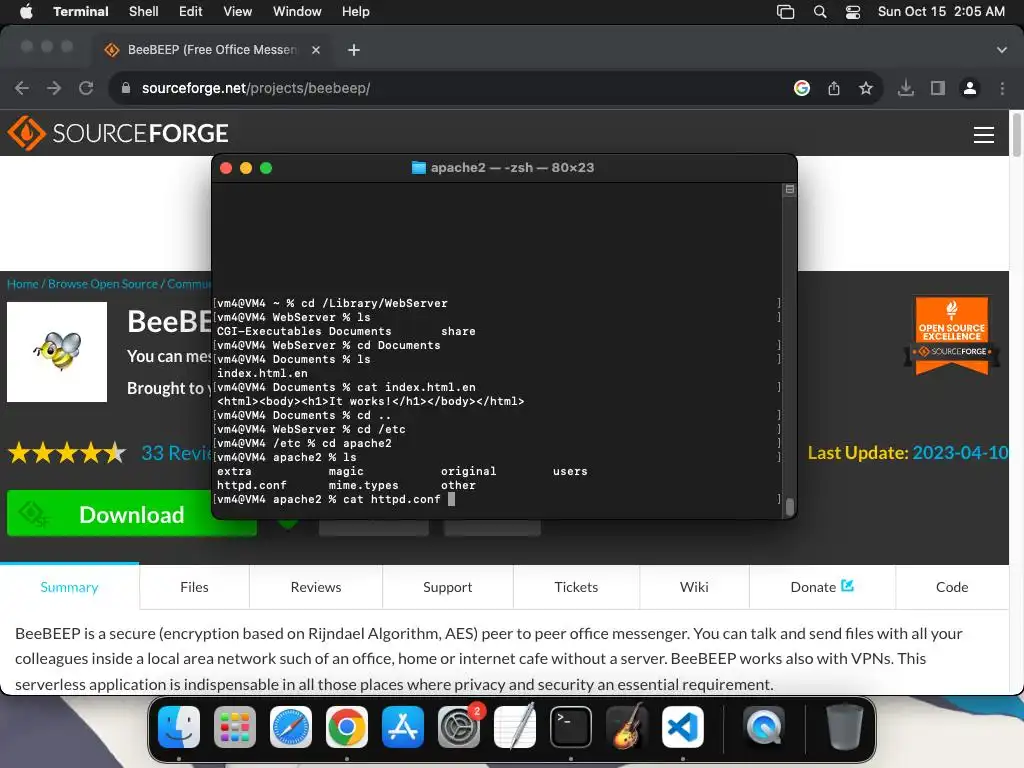Follow the Browse Open Source breadcrumb
This screenshot has height=768, width=1024.
point(103,284)
